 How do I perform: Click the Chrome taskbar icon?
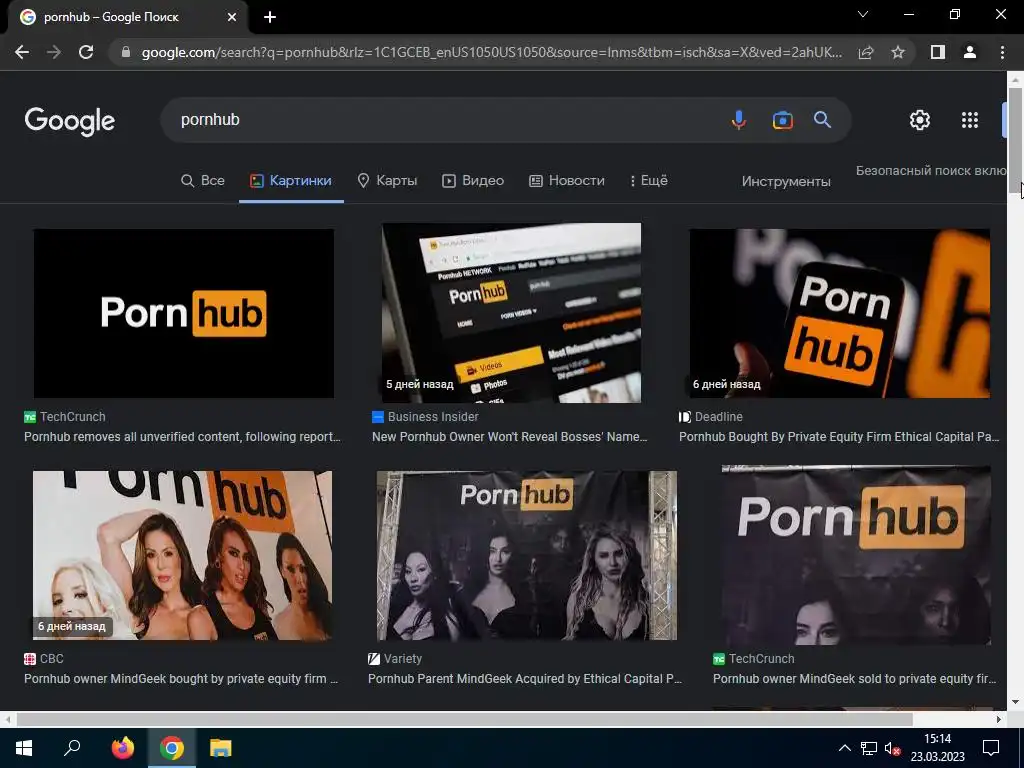click(172, 748)
